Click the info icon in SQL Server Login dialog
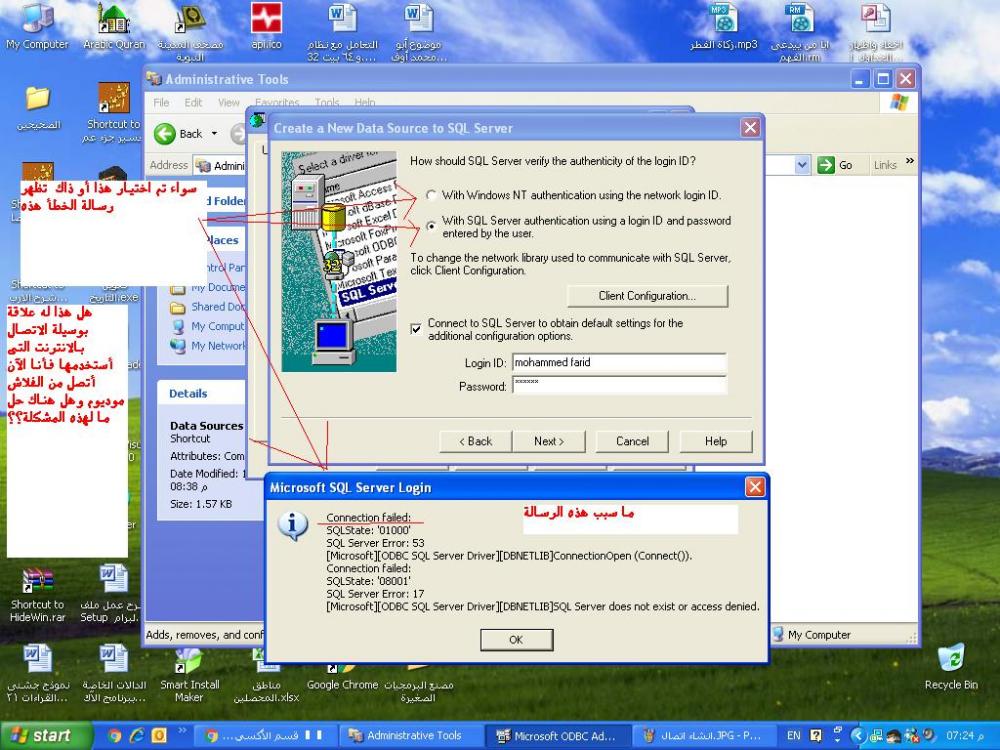 [x=293, y=526]
